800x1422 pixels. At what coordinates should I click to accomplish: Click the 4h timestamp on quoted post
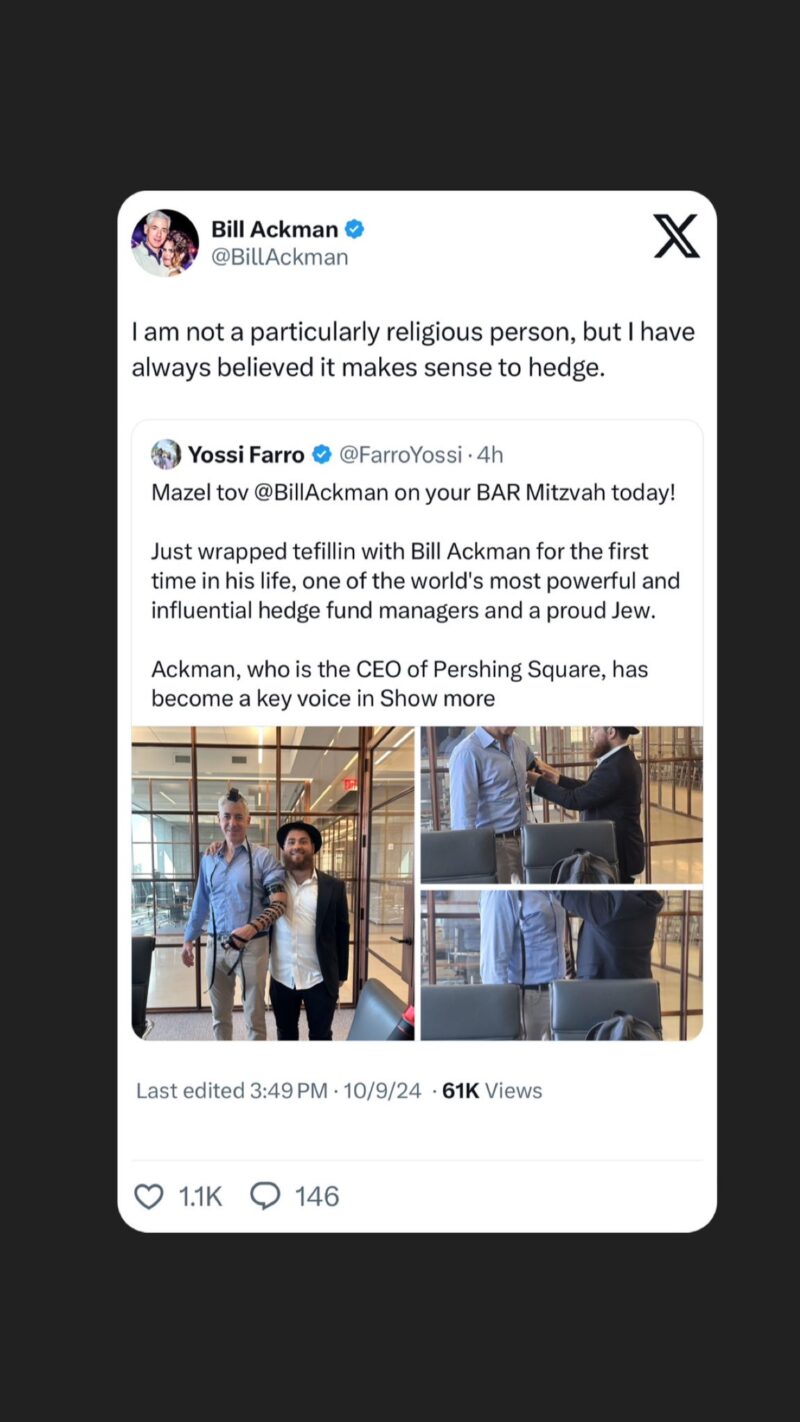click(x=490, y=455)
